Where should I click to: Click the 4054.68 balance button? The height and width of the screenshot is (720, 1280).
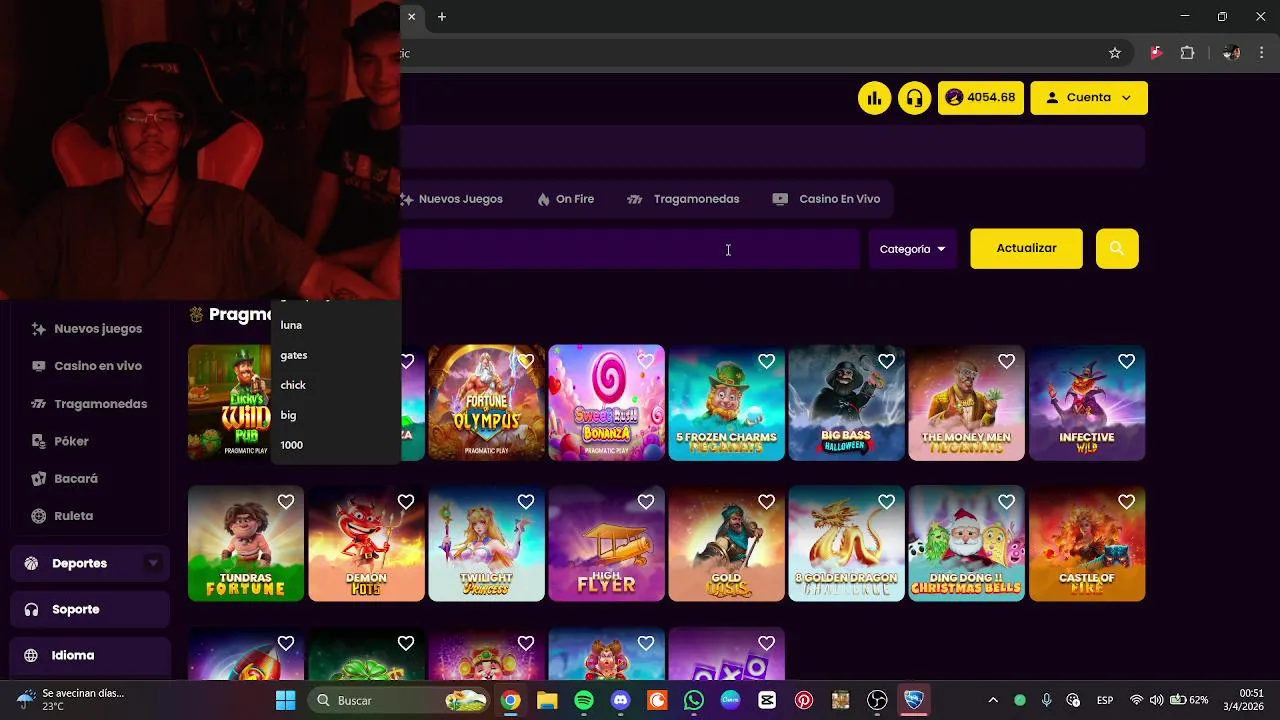click(981, 98)
